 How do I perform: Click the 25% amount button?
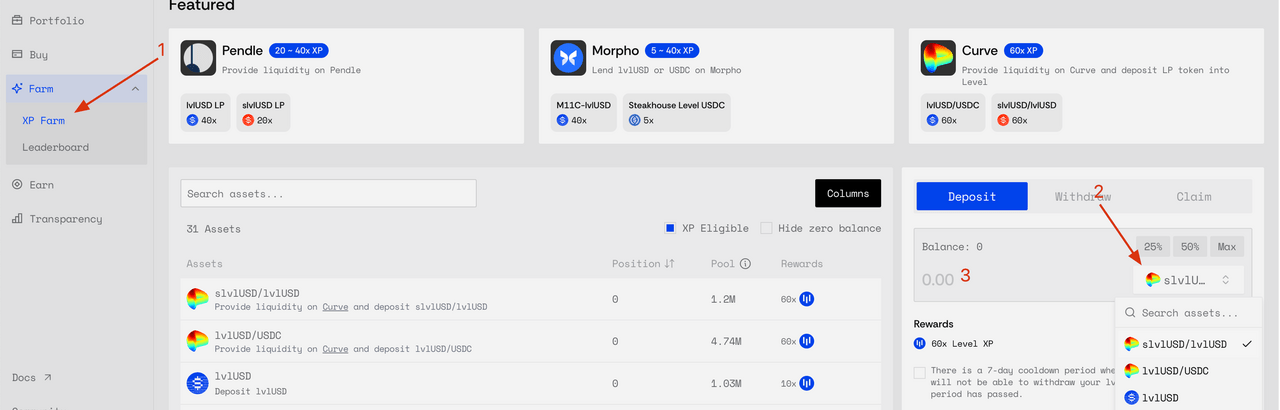pos(1153,246)
